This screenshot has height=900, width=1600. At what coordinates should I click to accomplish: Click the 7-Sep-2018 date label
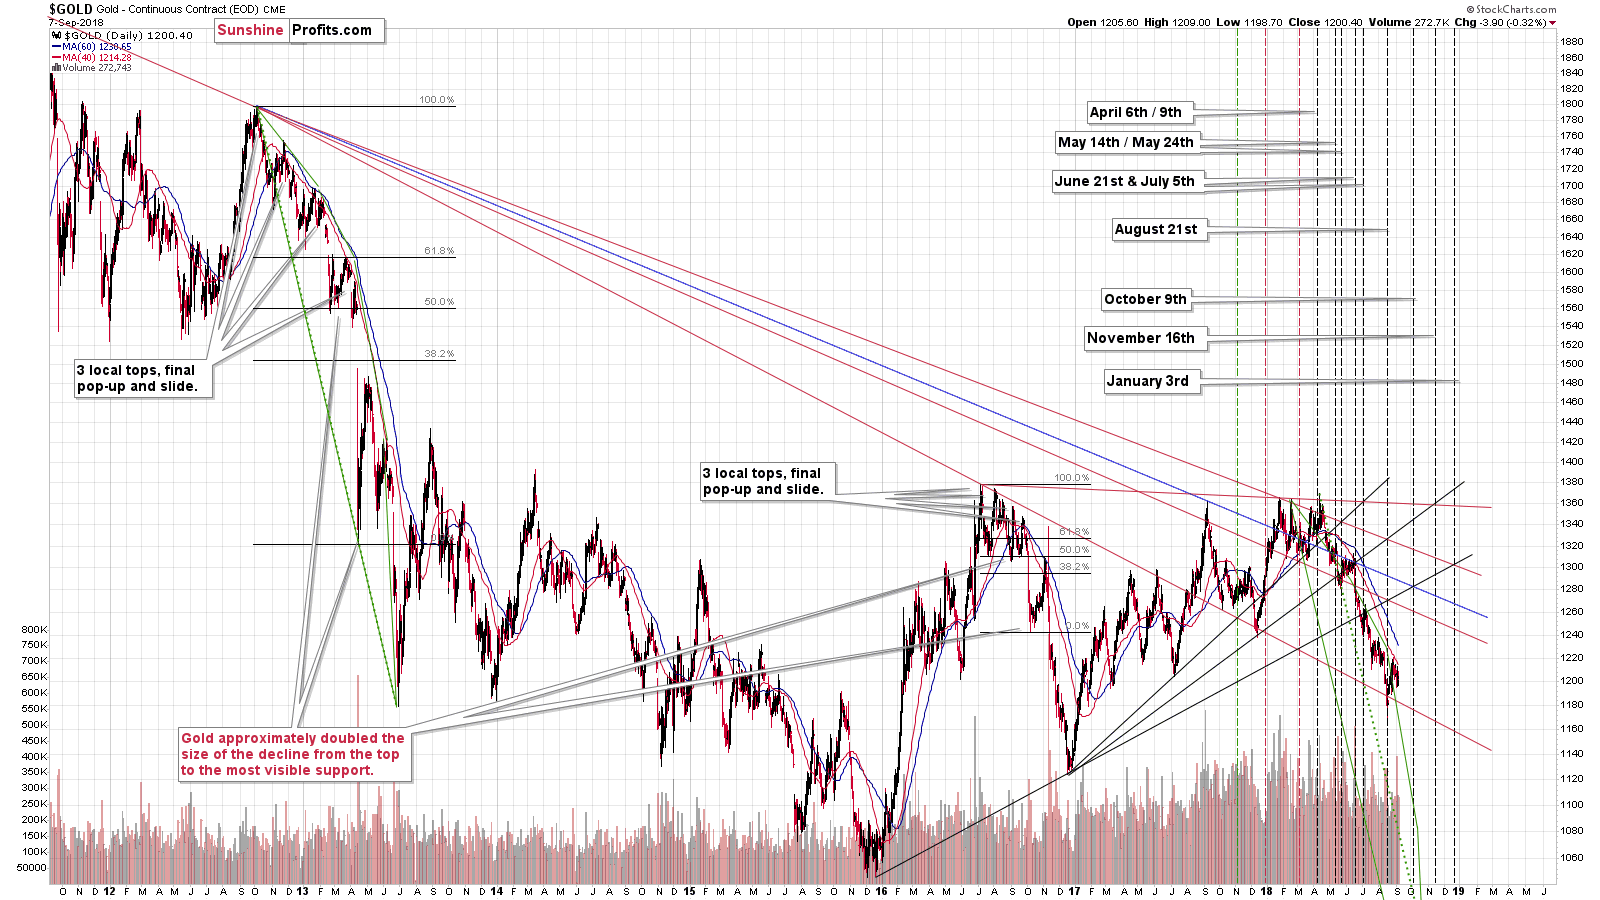tap(76, 22)
